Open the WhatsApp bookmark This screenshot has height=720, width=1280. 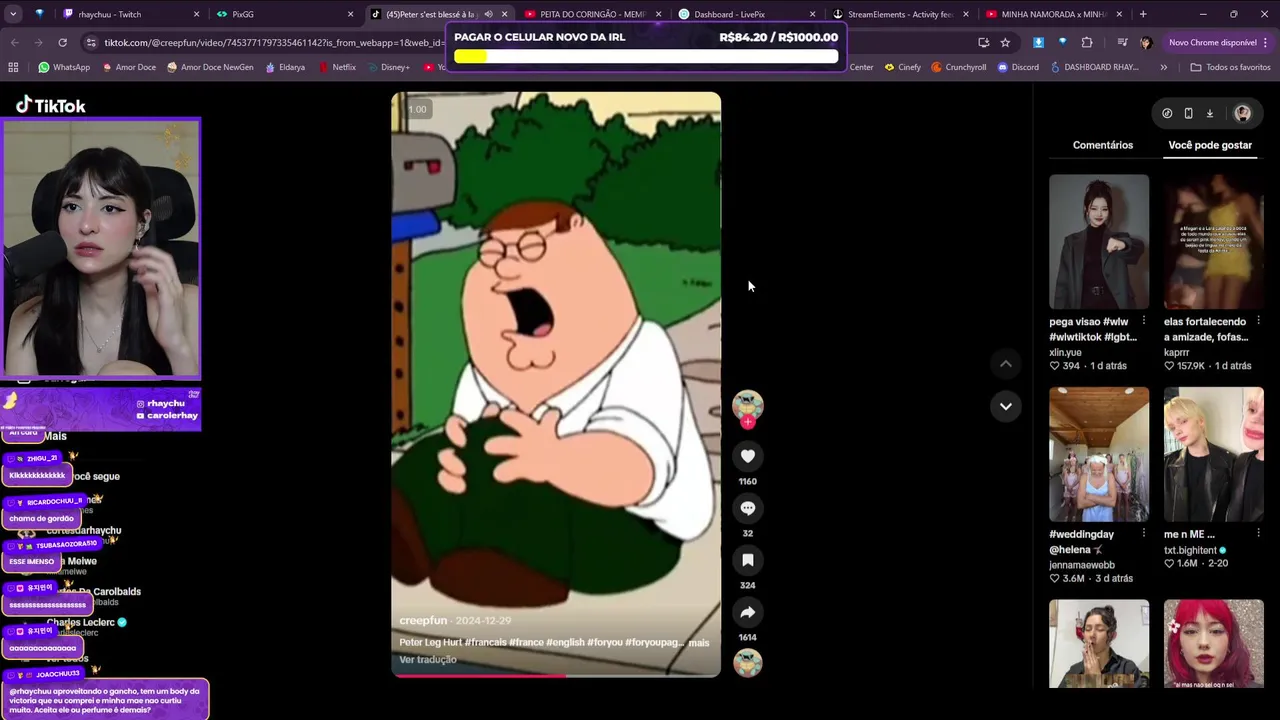(64, 67)
